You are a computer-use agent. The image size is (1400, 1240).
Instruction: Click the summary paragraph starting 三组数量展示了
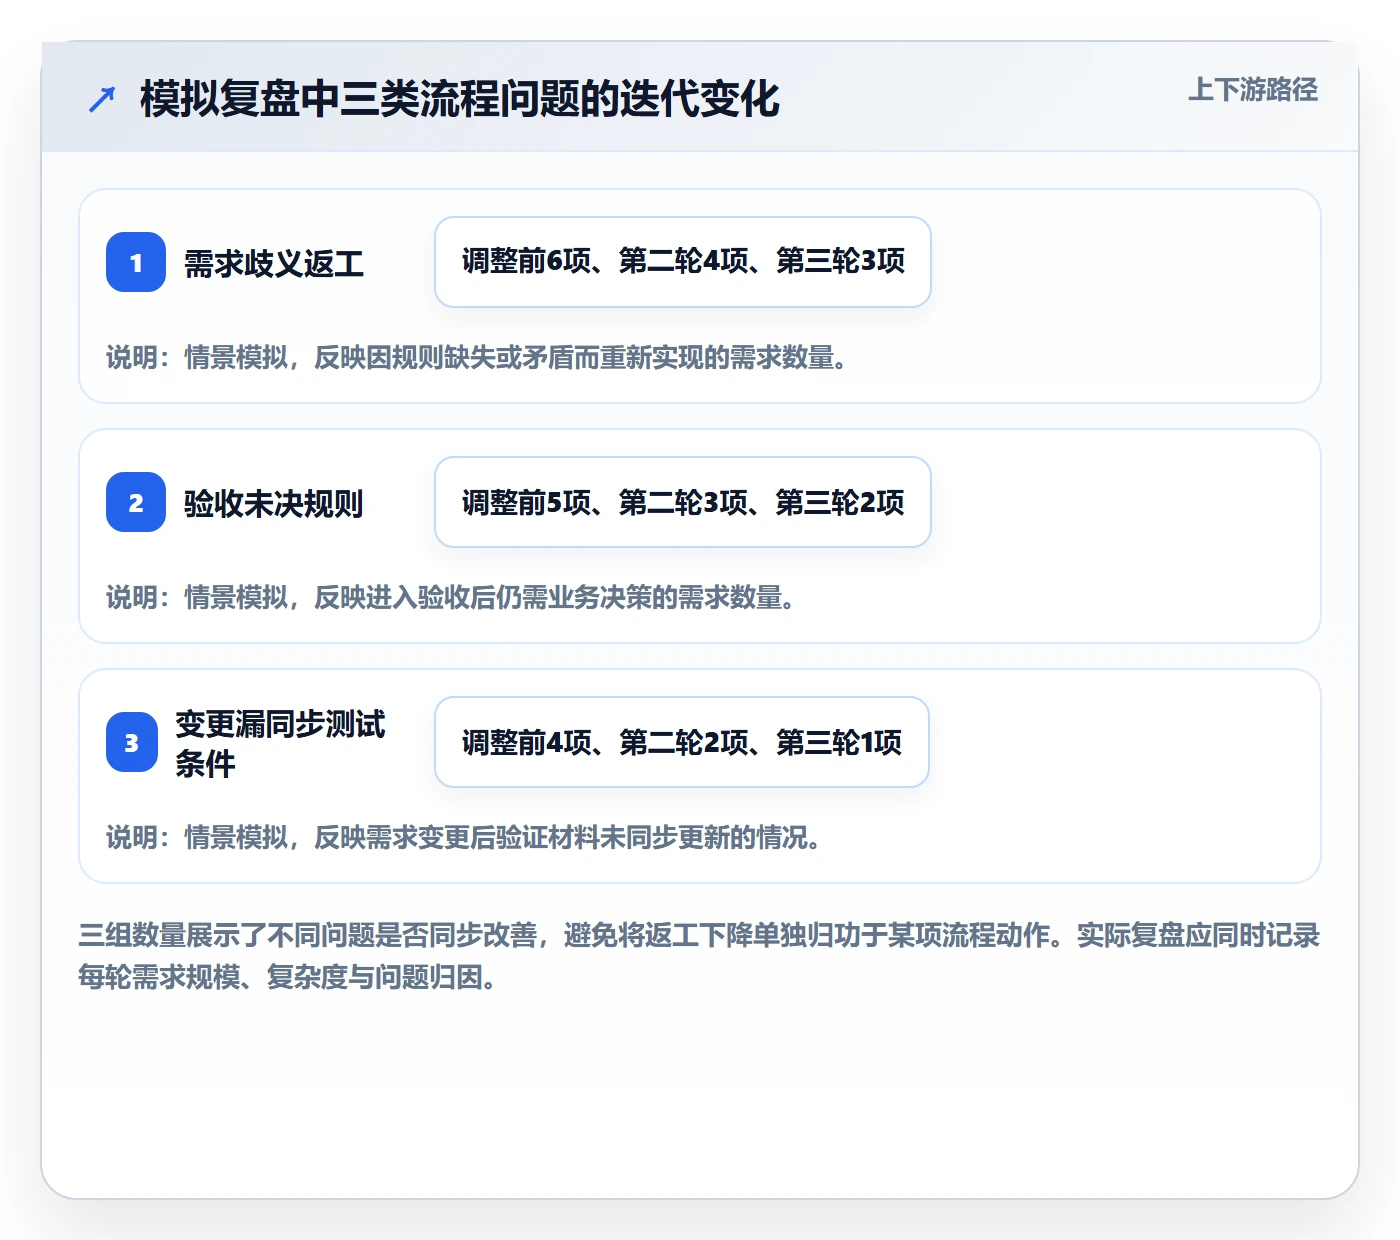click(x=700, y=956)
